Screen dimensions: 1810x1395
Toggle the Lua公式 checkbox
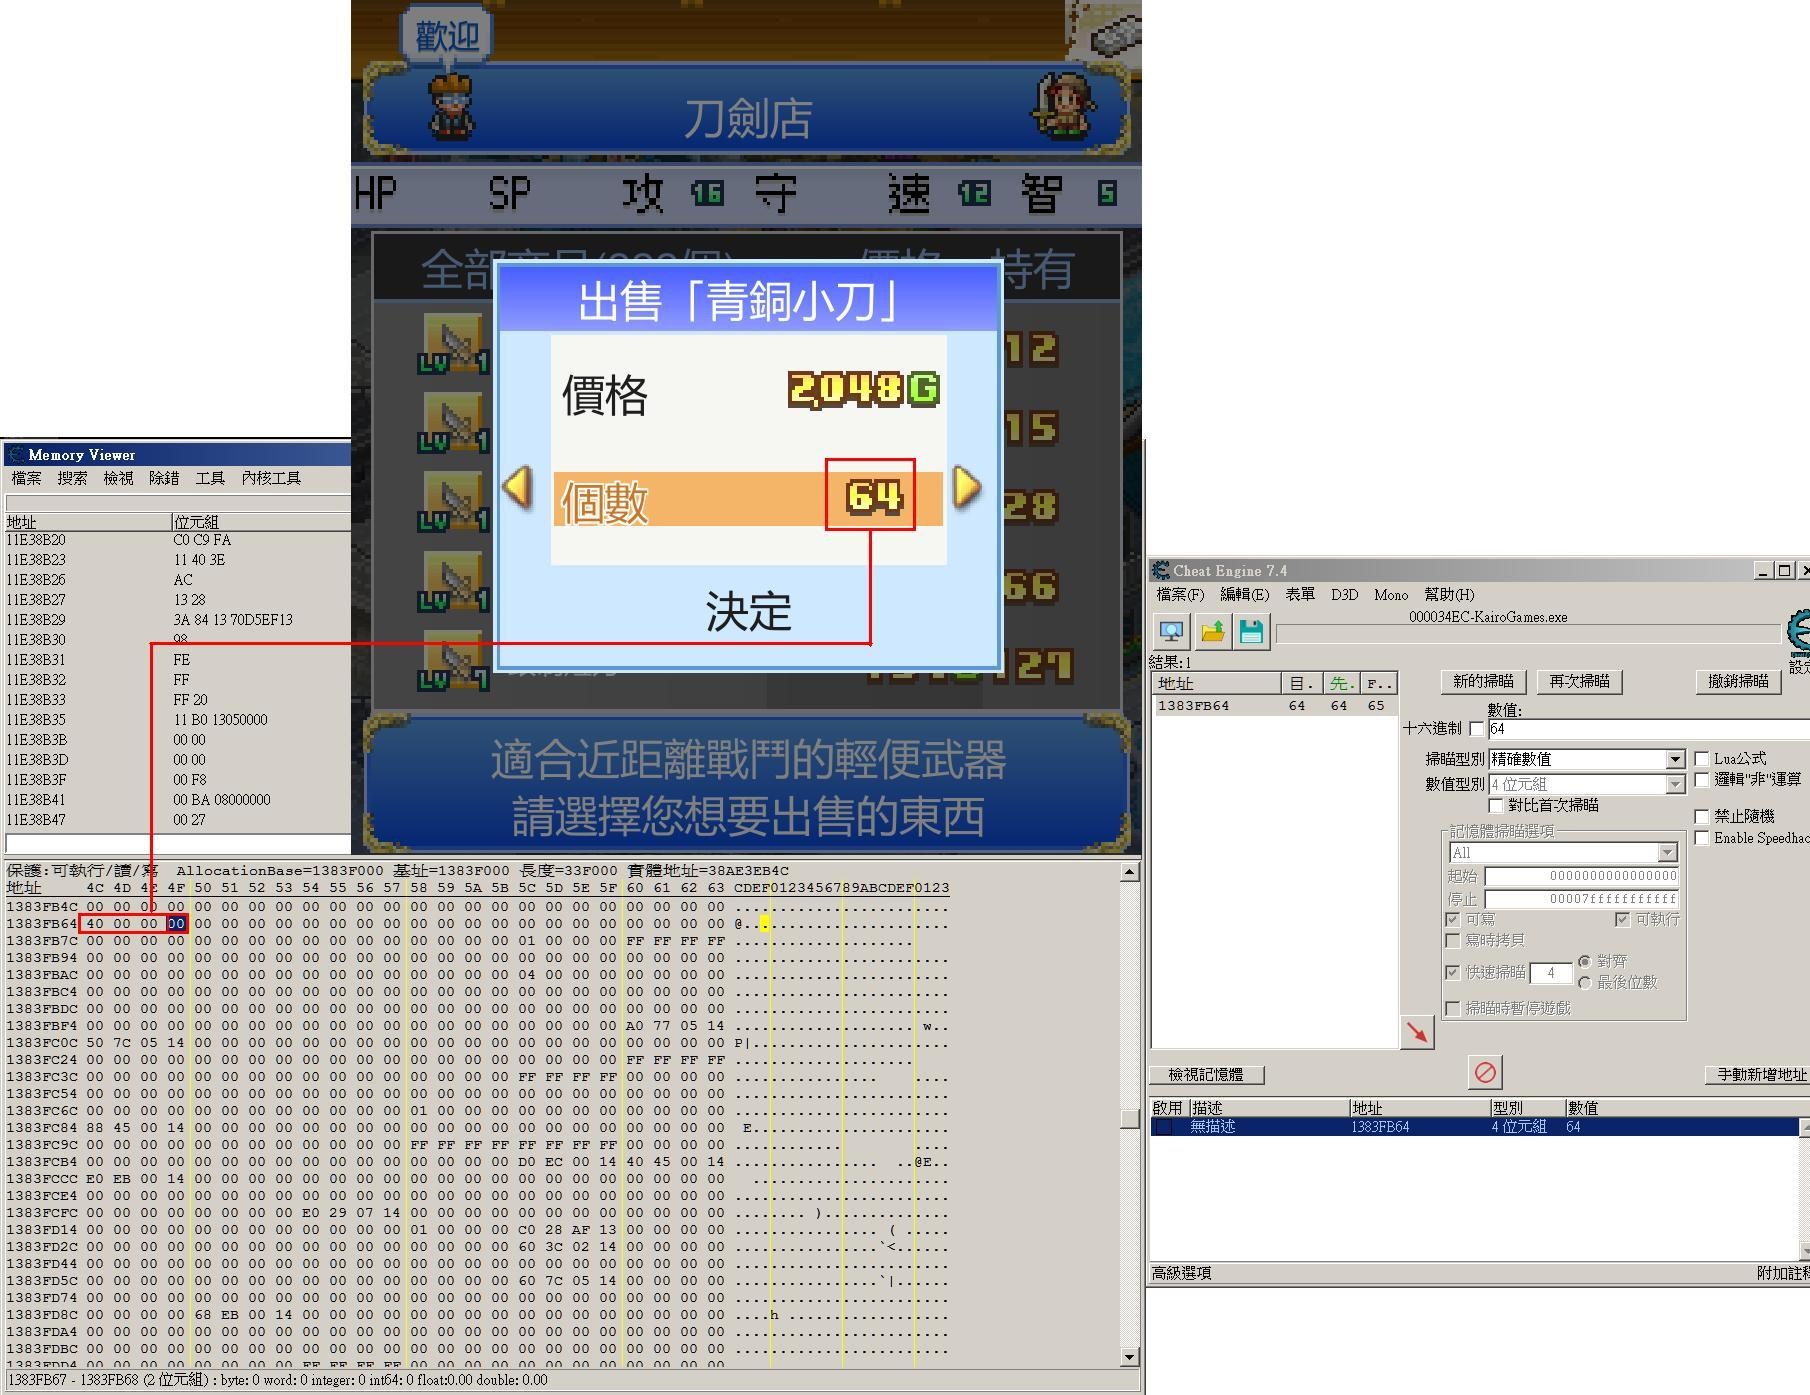1702,759
